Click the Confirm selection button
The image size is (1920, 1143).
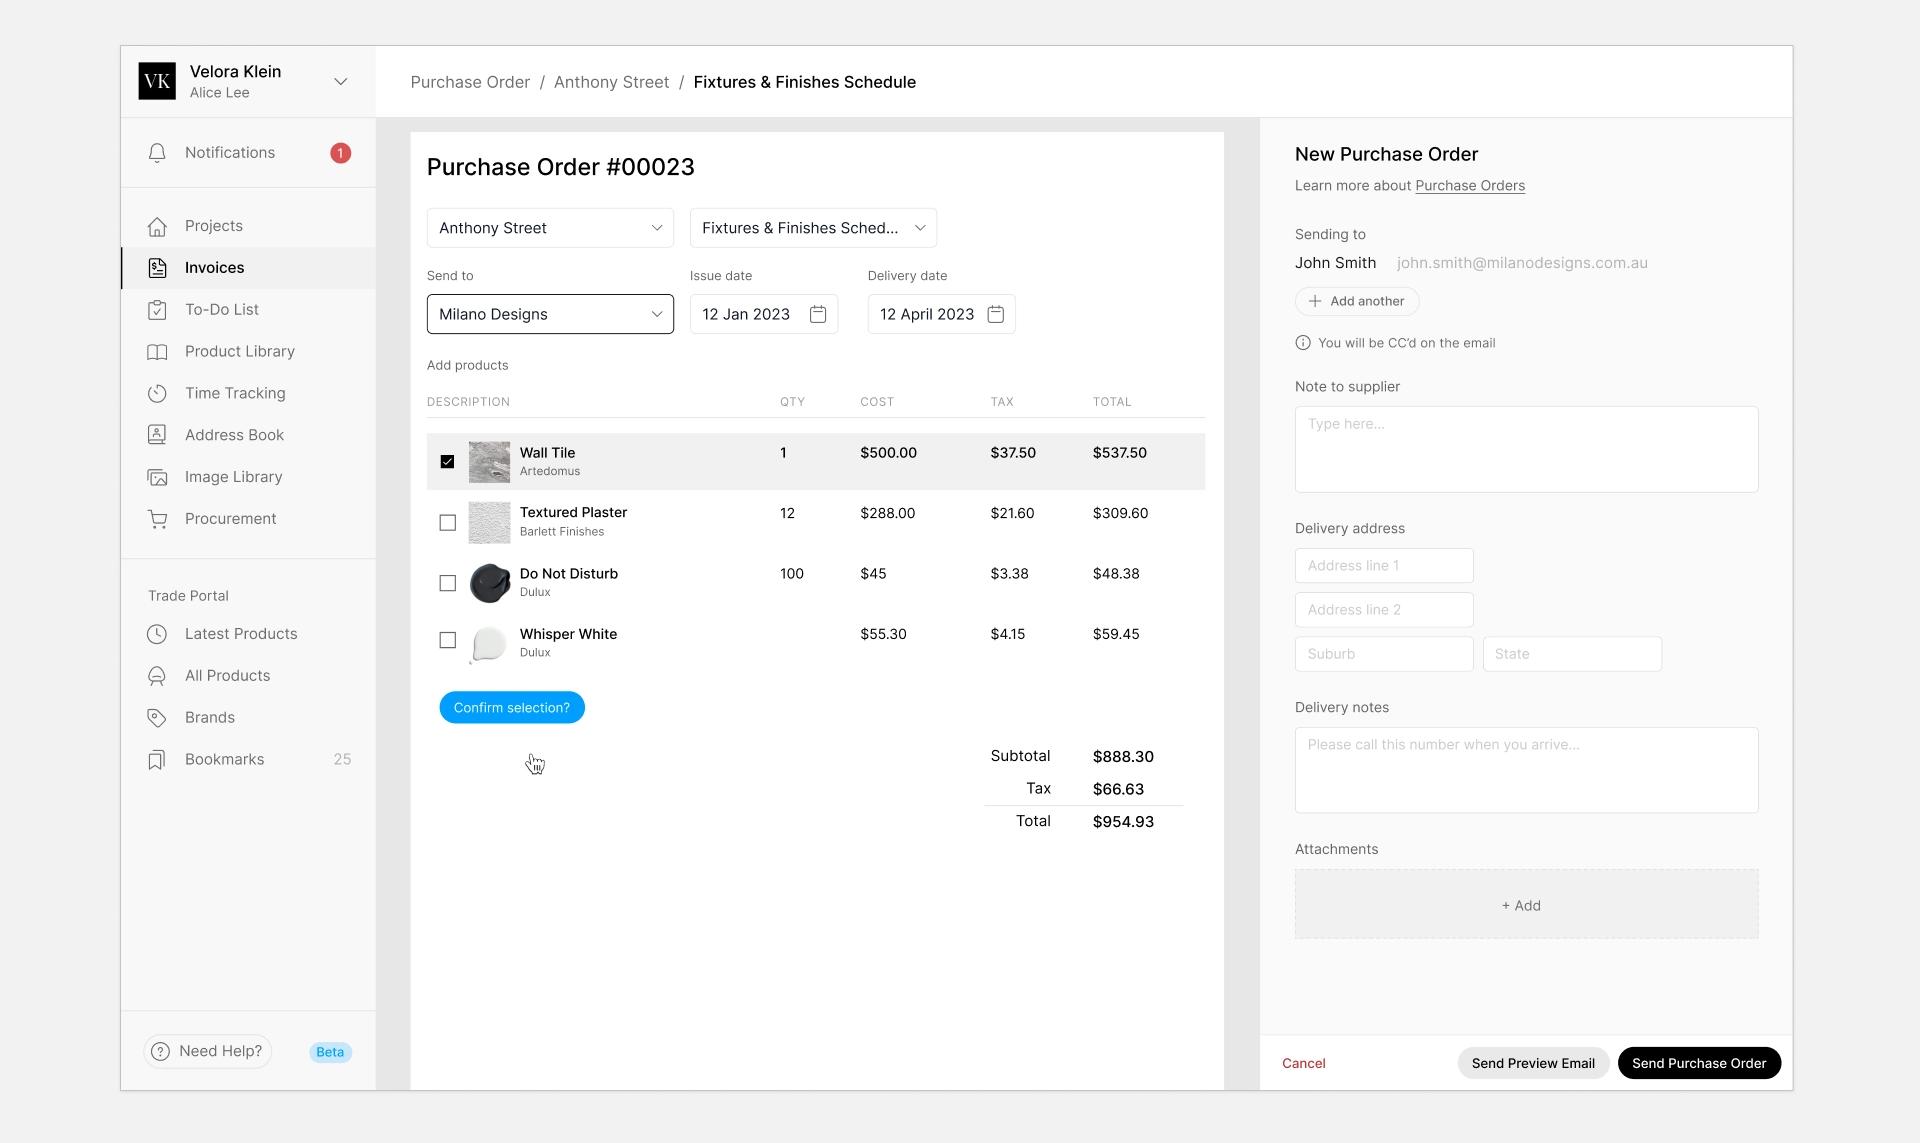click(512, 708)
